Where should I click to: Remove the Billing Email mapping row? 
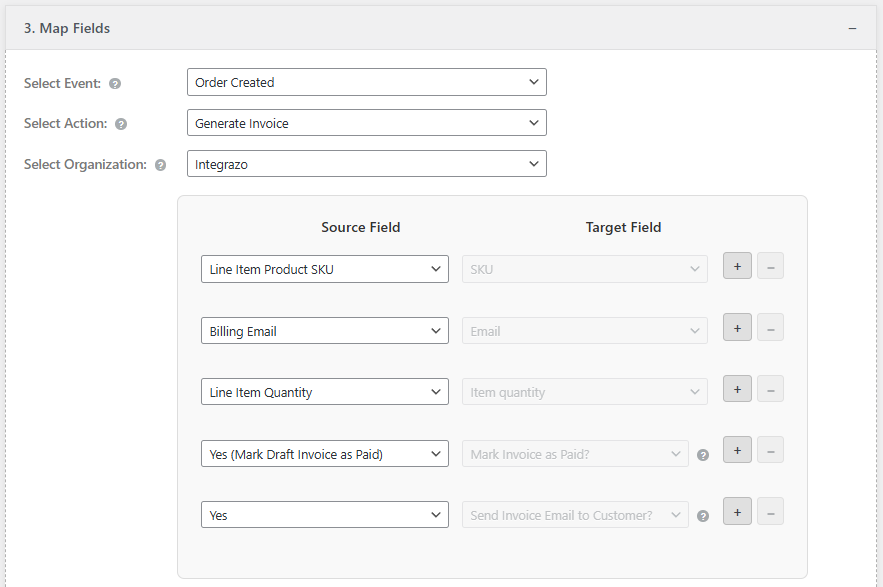770,328
